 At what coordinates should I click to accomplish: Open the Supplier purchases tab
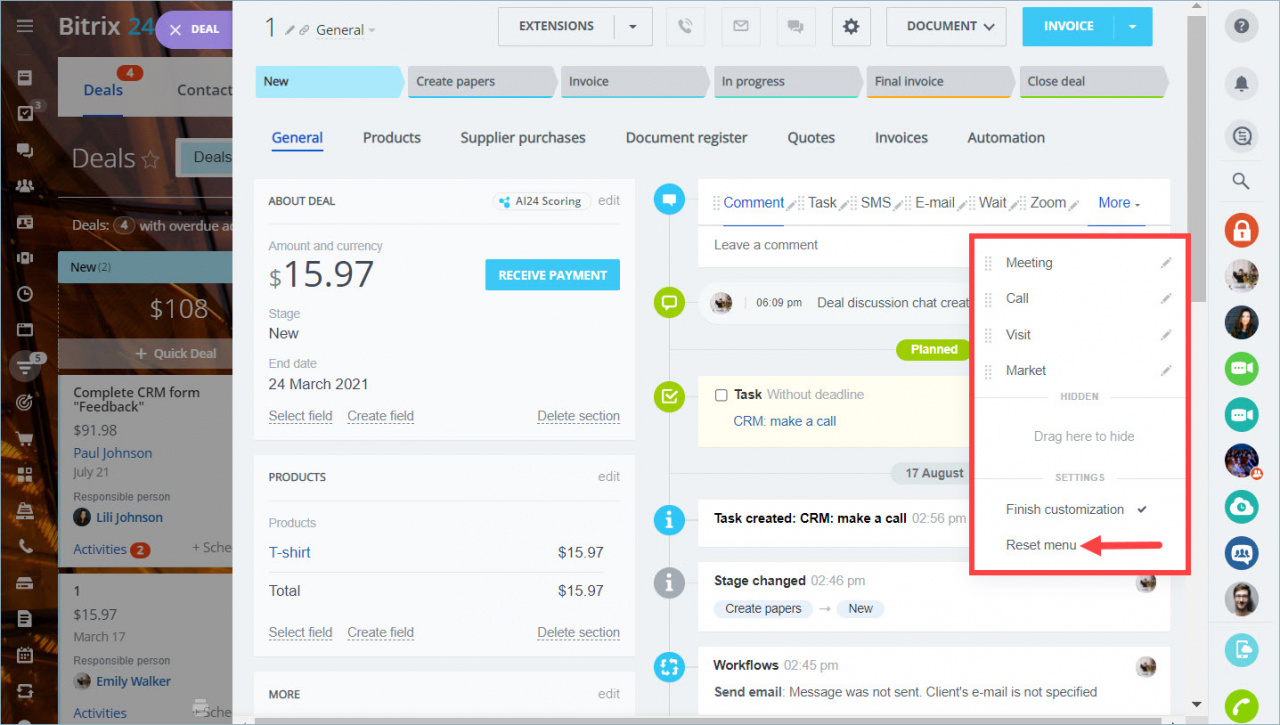pos(523,138)
